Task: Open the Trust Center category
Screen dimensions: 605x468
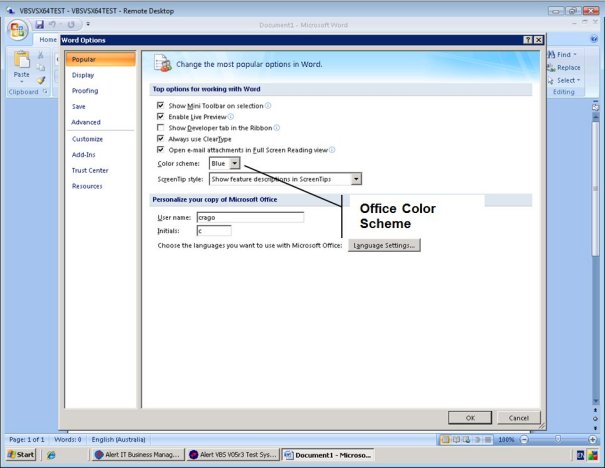Action: pos(90,171)
